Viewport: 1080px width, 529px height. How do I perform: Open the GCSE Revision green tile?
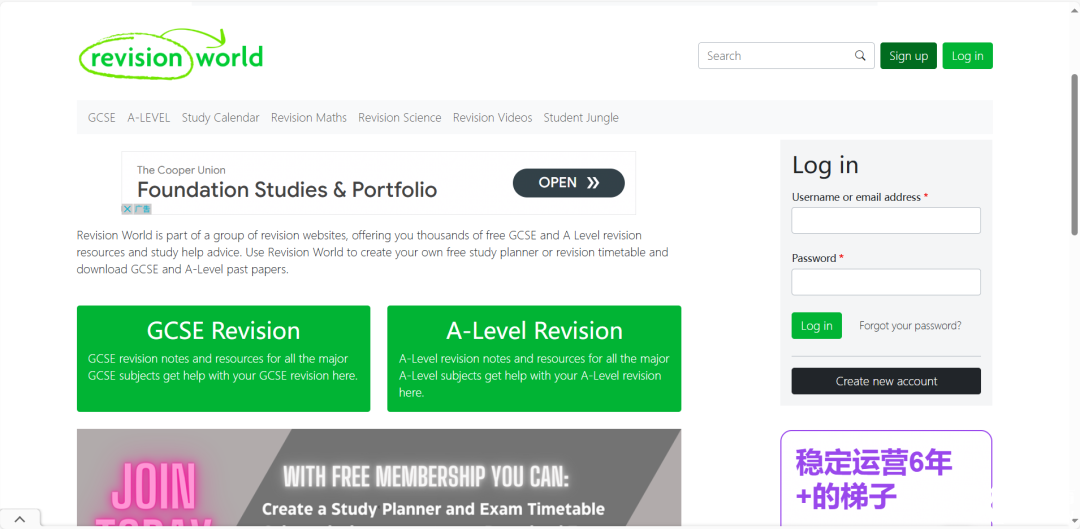(x=223, y=358)
